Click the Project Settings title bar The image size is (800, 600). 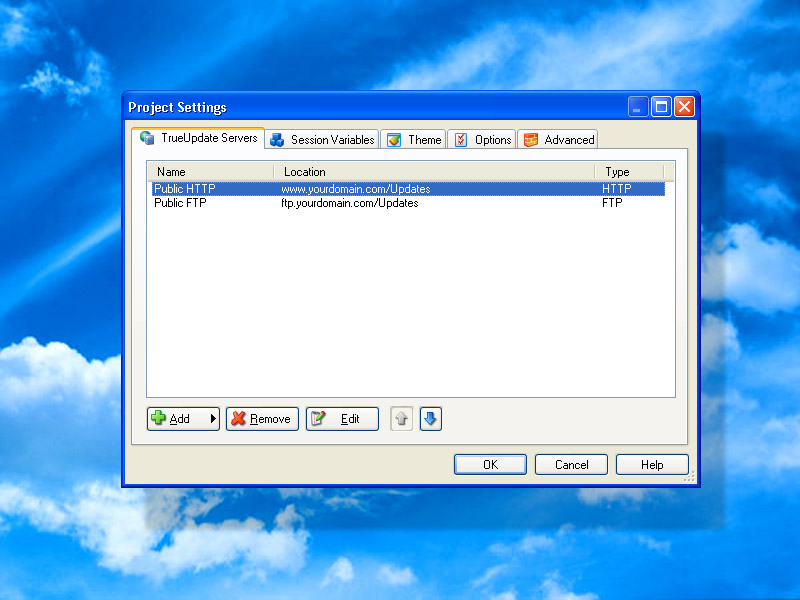[x=375, y=107]
